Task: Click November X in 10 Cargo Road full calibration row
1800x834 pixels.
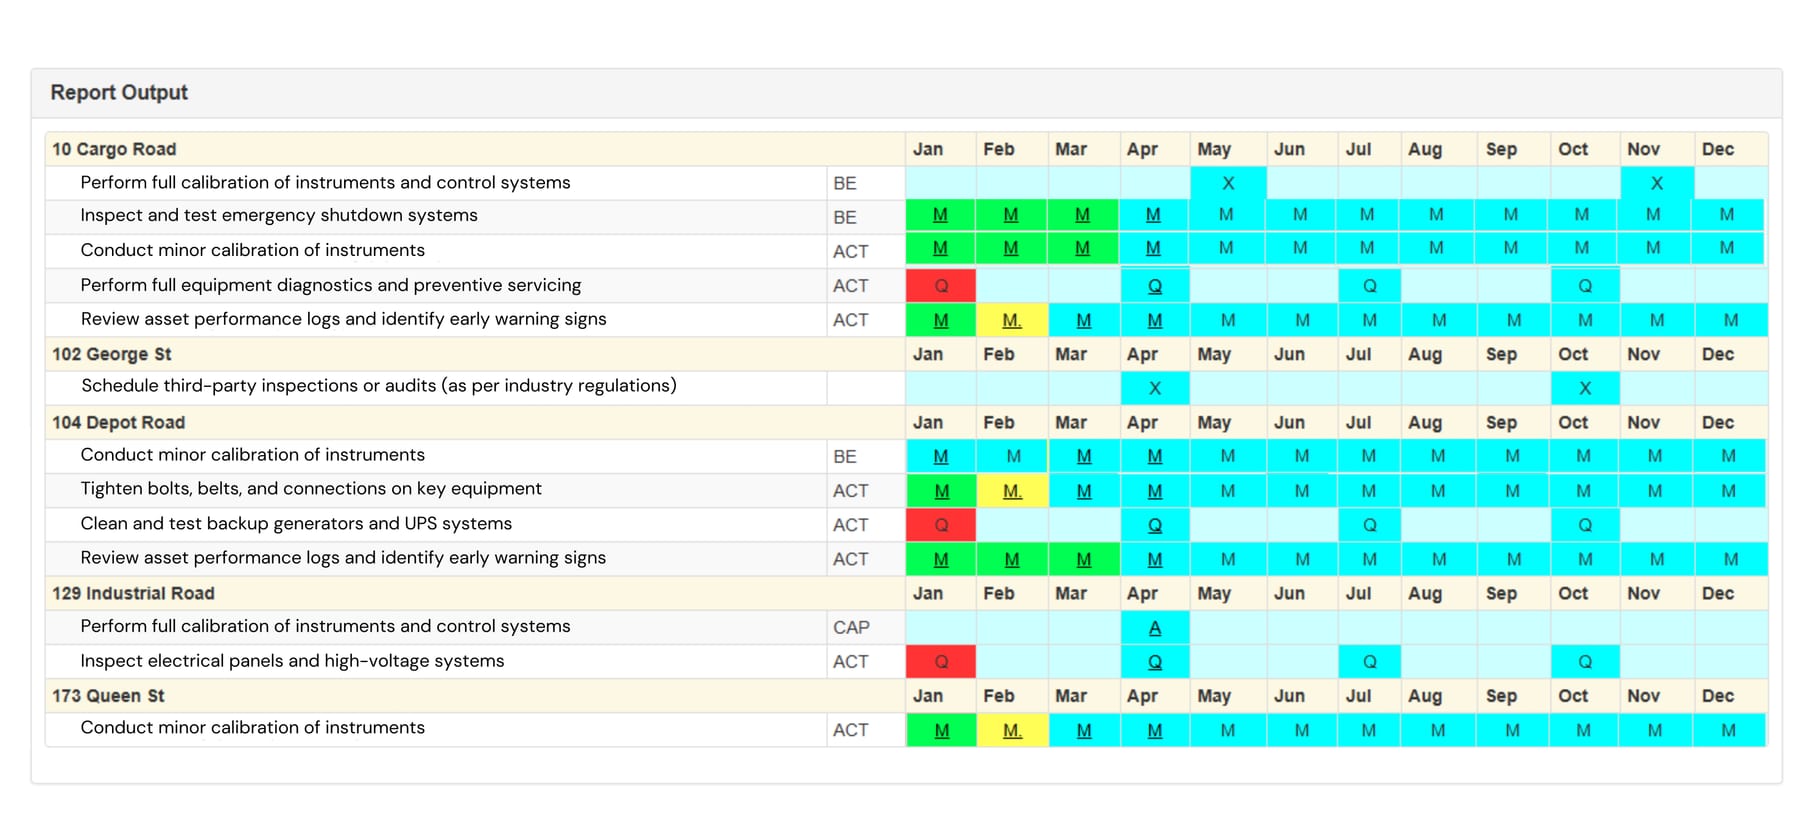Action: coord(1657,183)
